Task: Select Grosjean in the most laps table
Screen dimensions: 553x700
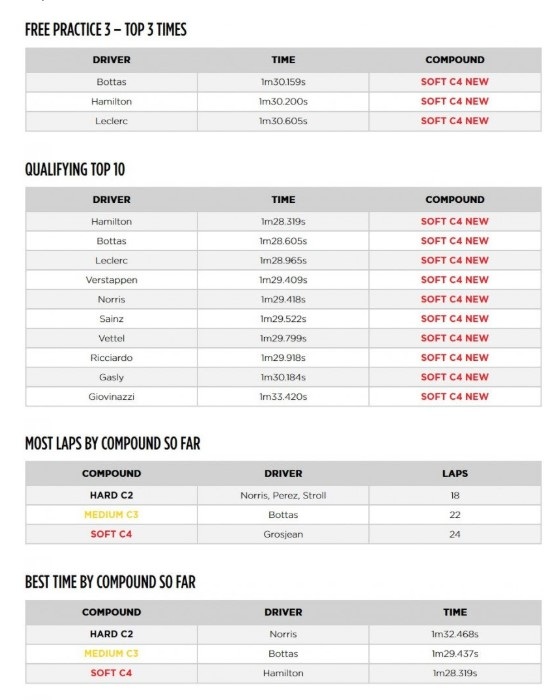Action: [x=283, y=534]
